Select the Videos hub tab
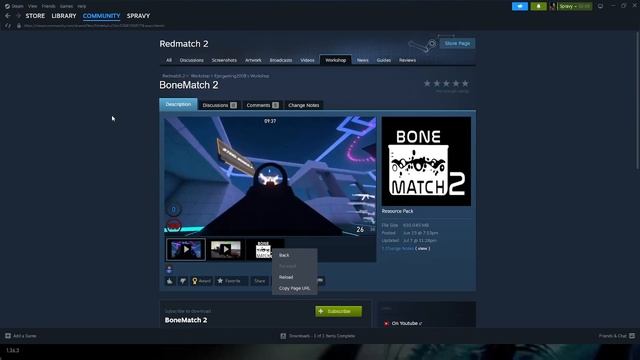 [307, 60]
